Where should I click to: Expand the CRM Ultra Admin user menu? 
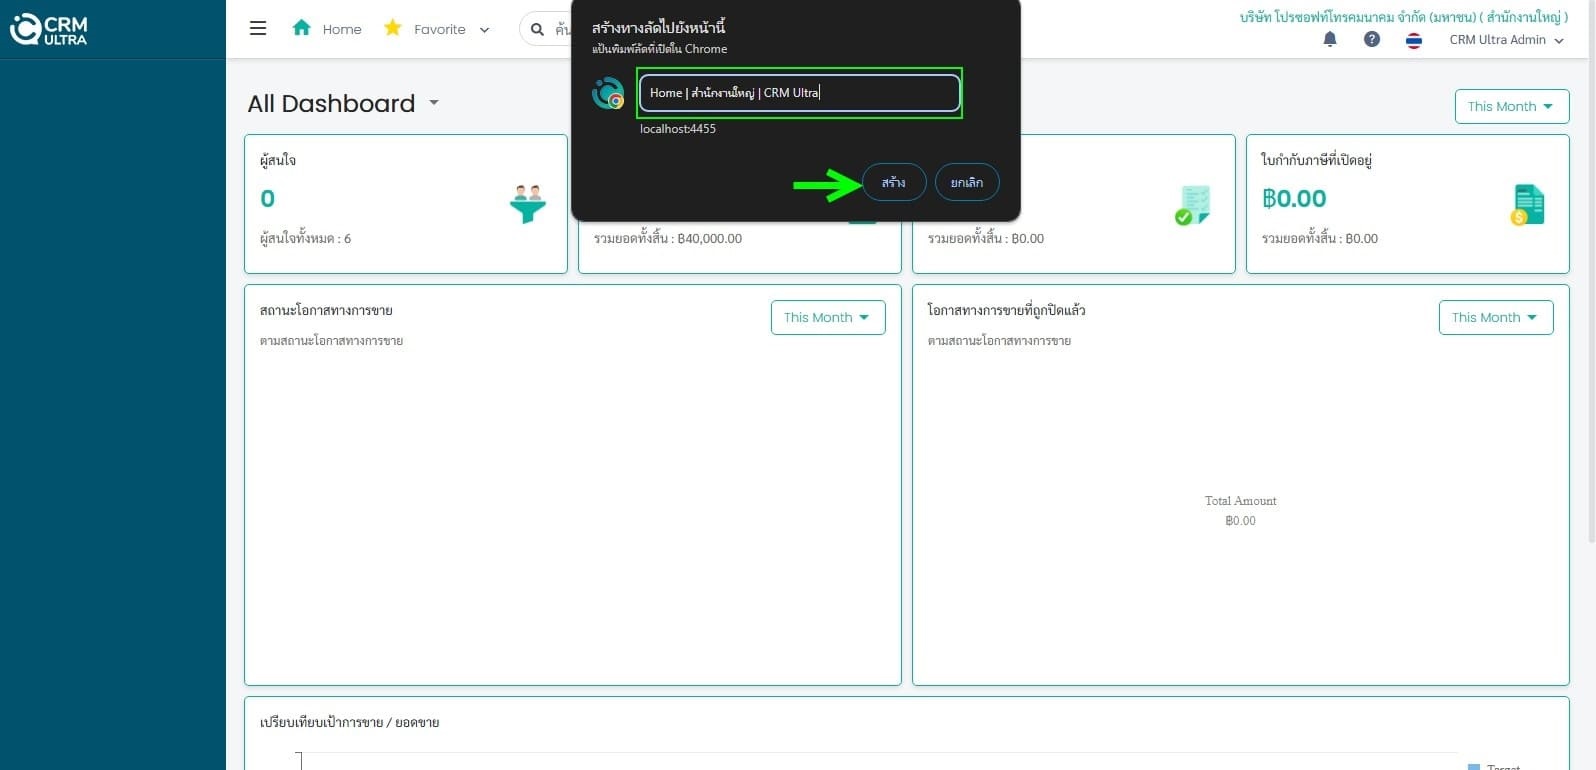pyautogui.click(x=1506, y=40)
